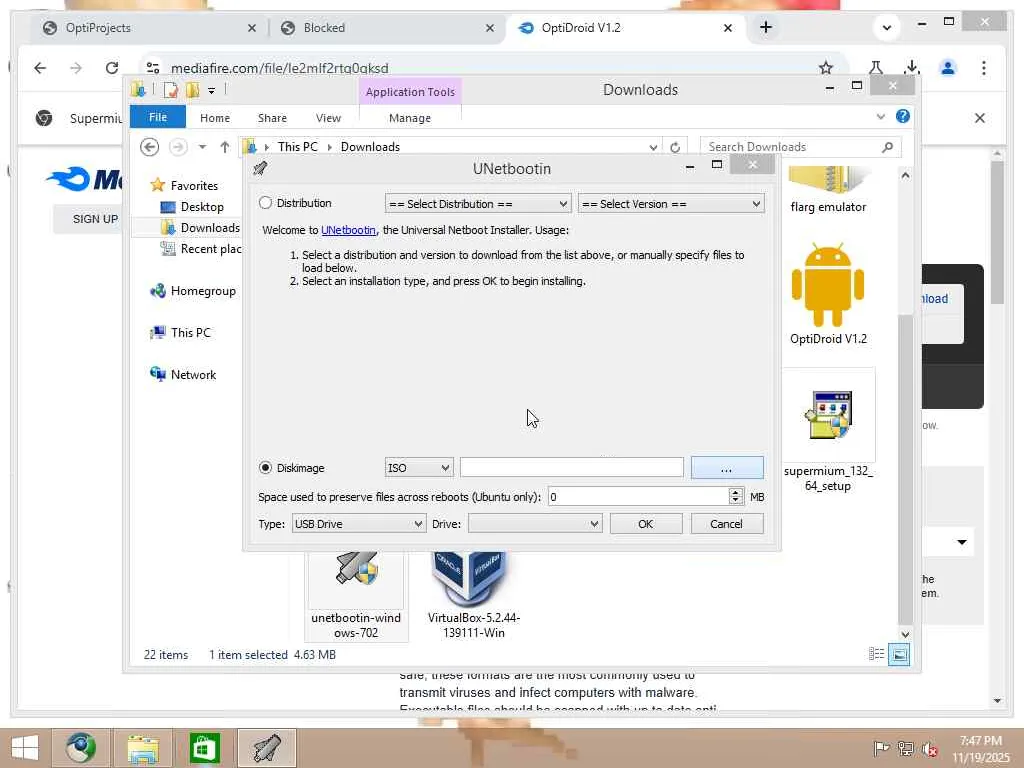1024x768 pixels.
Task: Open the Select Distribution dropdown
Action: [477, 204]
